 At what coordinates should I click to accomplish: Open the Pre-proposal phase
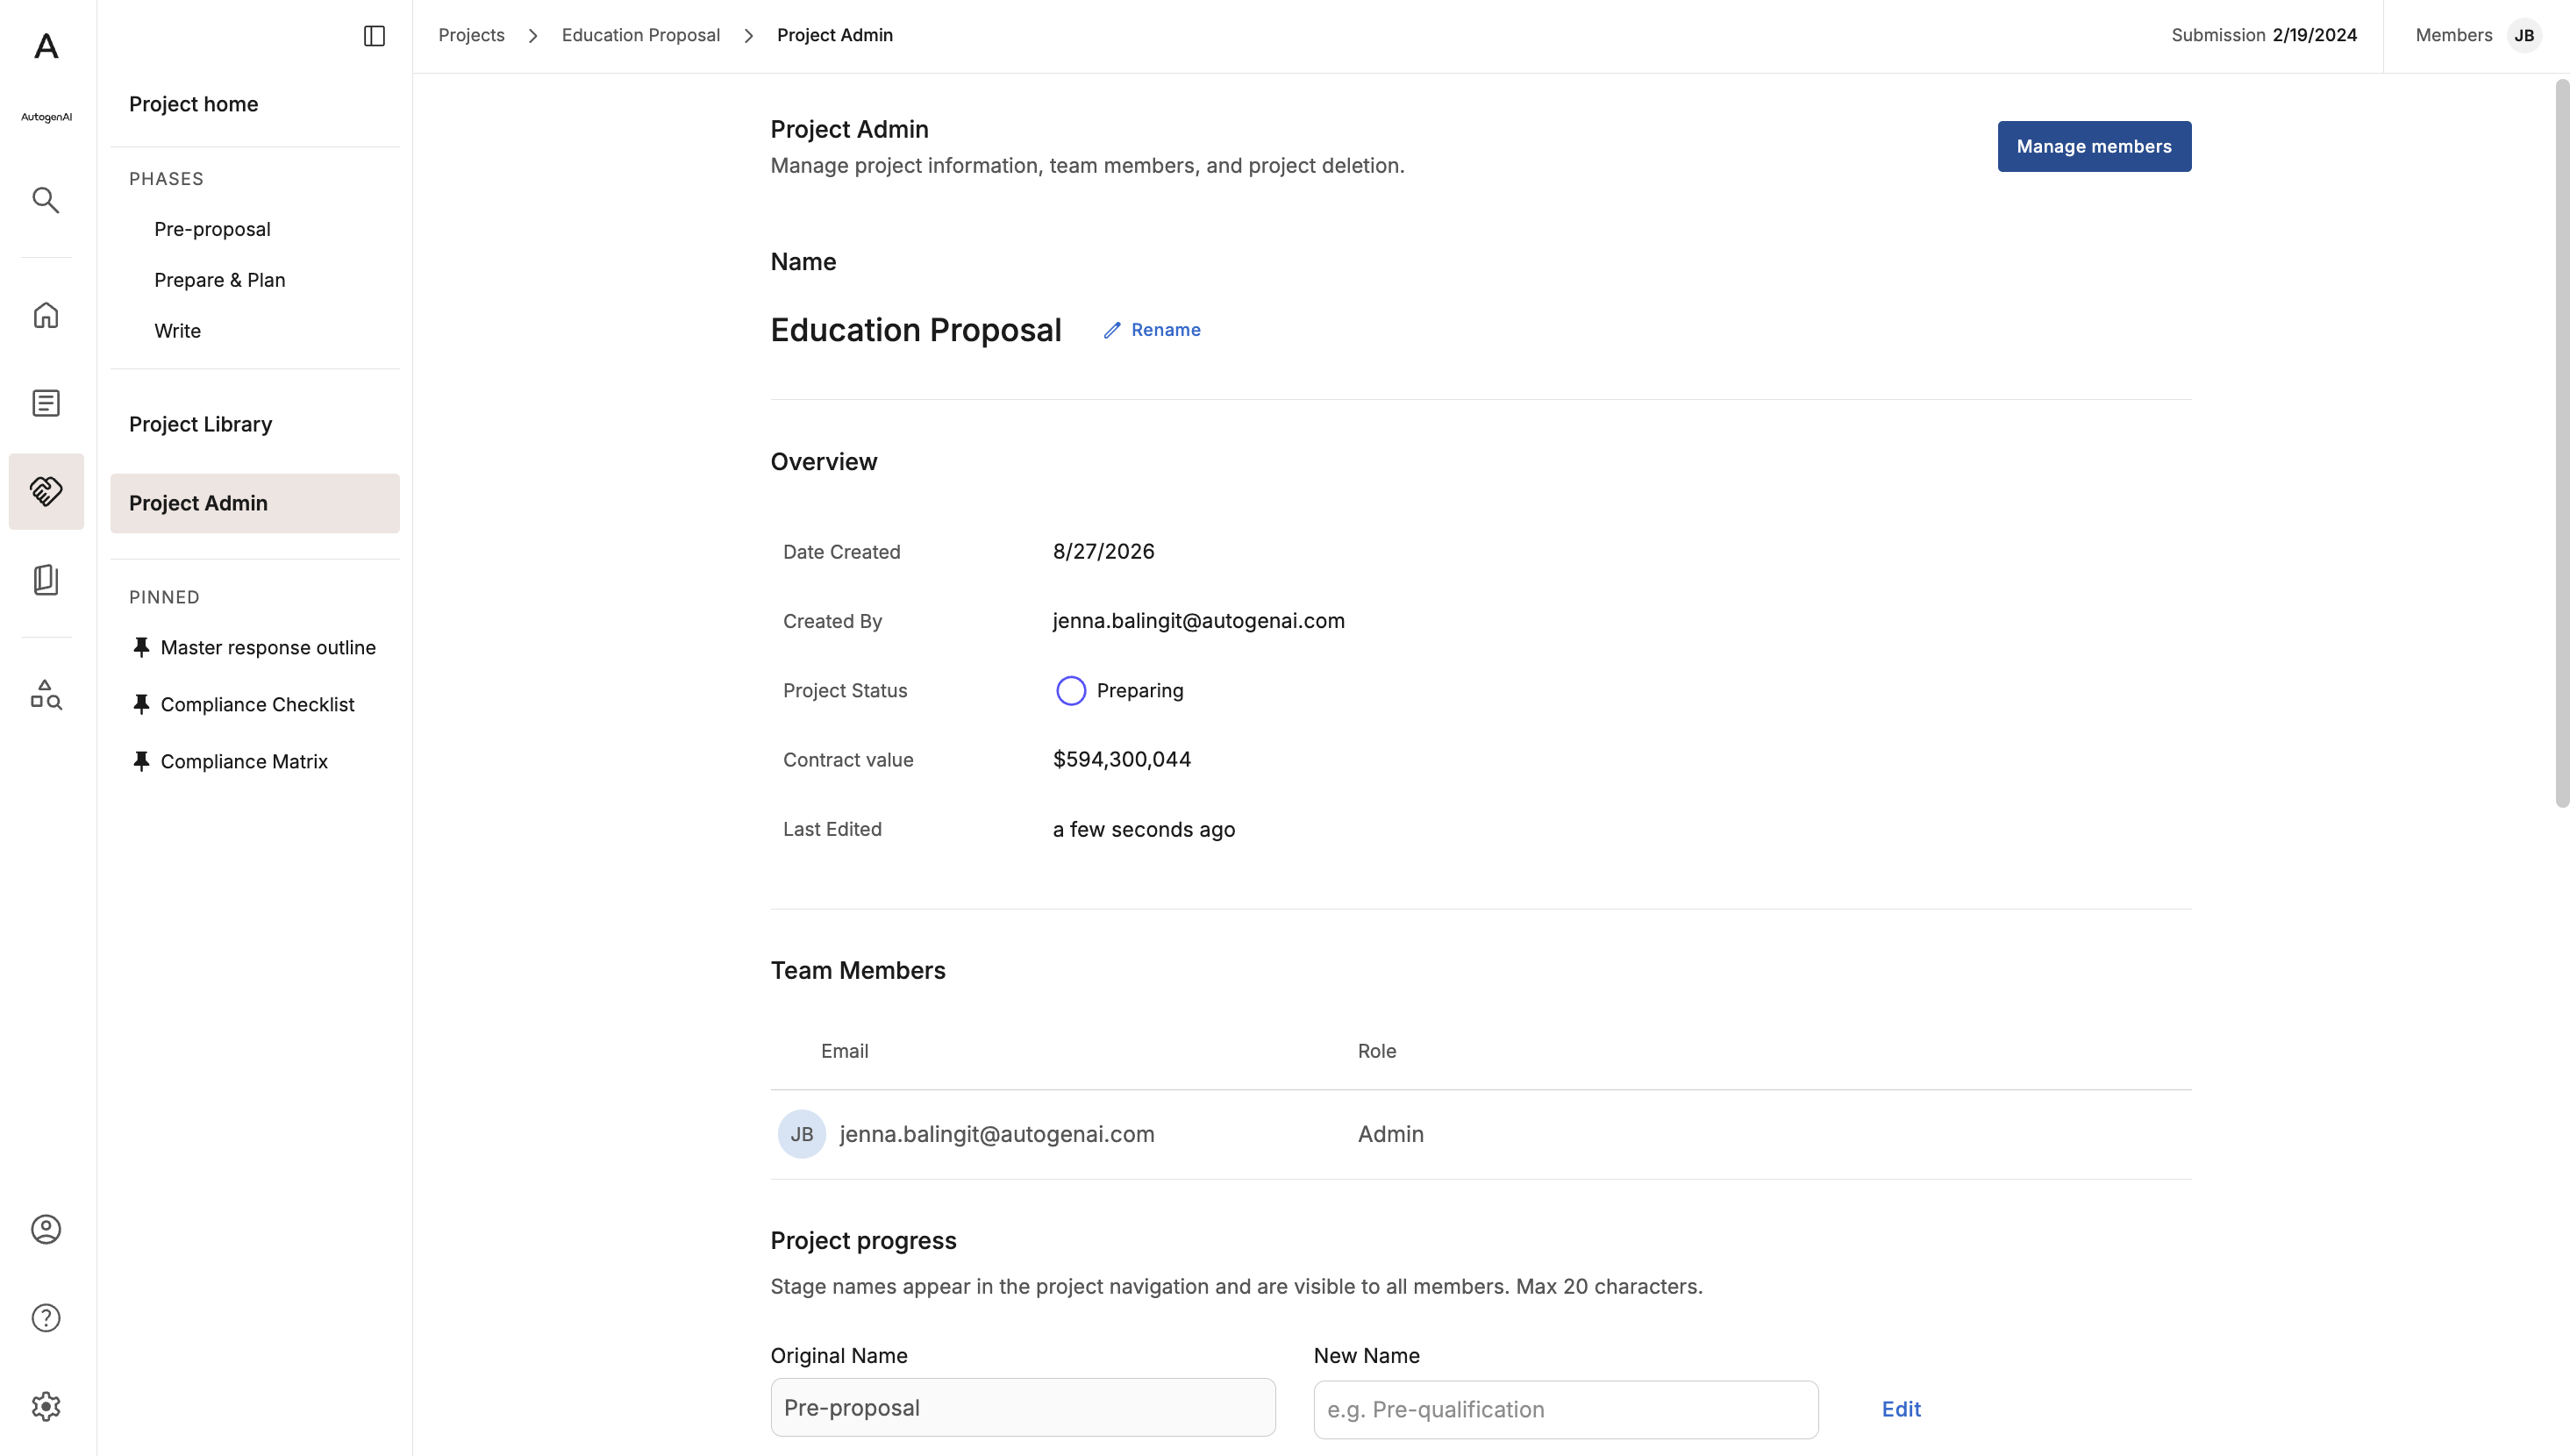(x=212, y=229)
